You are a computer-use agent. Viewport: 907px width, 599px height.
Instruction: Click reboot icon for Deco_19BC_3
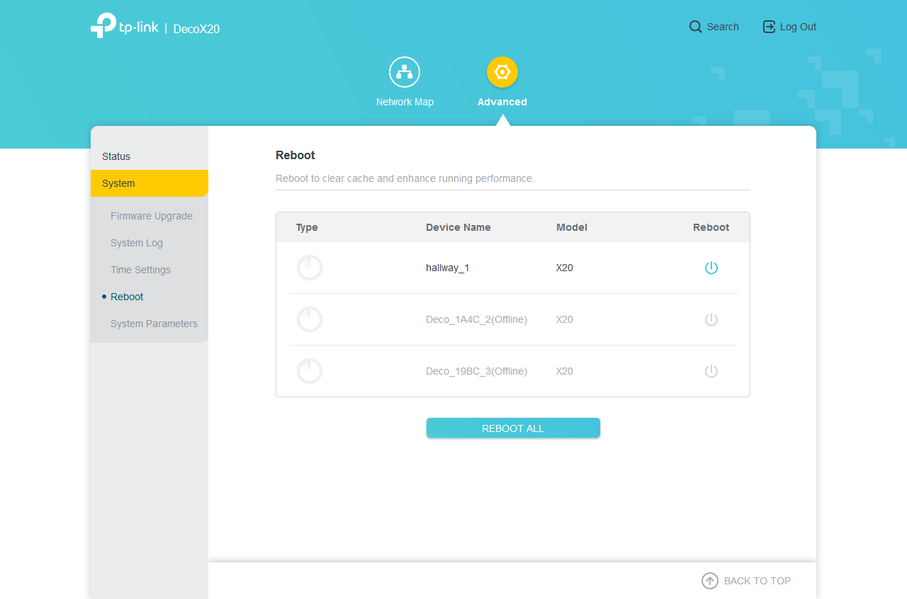[x=711, y=371]
